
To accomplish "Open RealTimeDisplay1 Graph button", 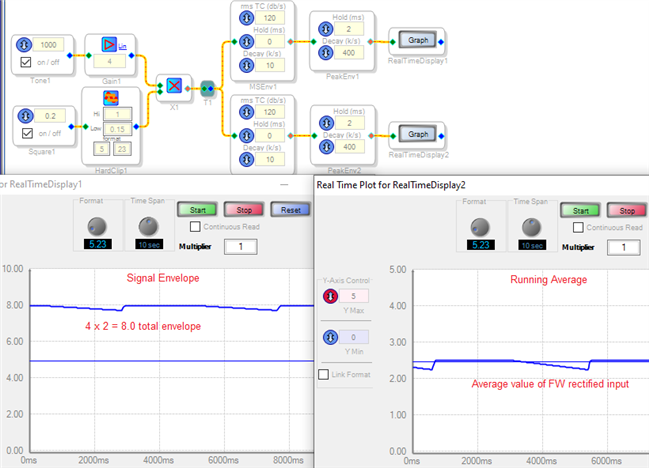I will click(418, 40).
